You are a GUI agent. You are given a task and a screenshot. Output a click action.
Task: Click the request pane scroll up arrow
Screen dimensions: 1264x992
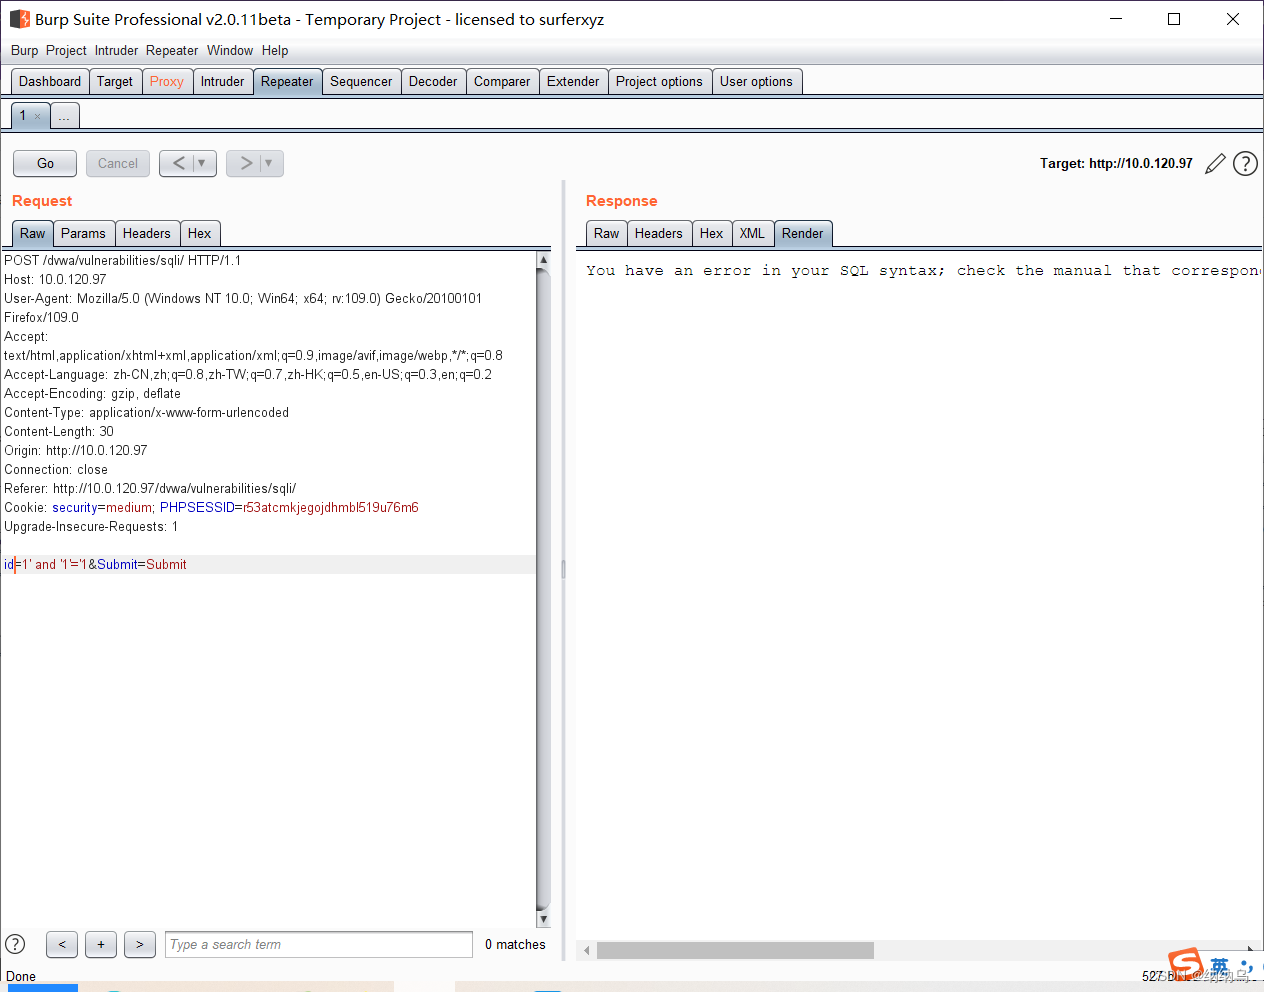click(x=543, y=259)
